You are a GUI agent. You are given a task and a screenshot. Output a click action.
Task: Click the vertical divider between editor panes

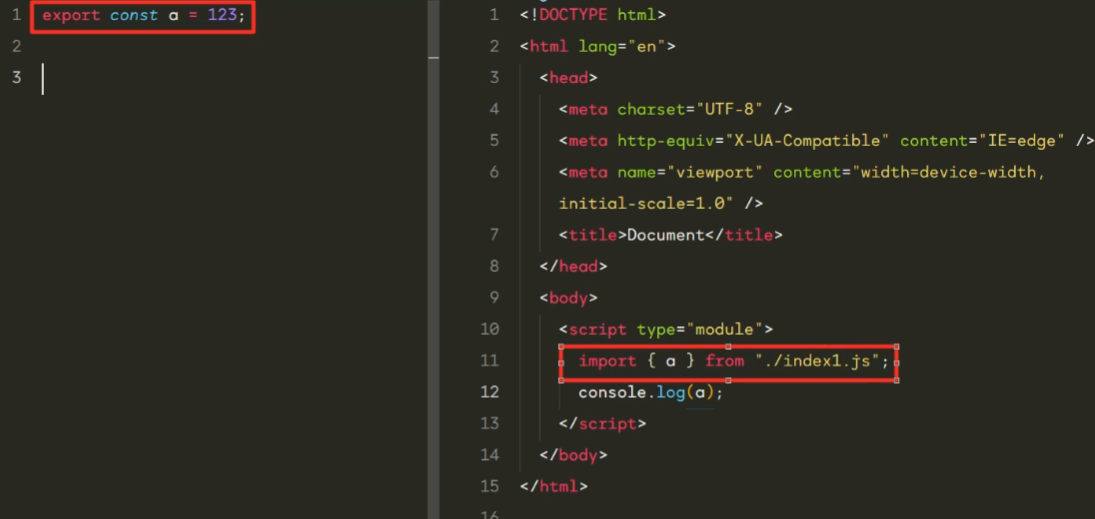coord(433,260)
